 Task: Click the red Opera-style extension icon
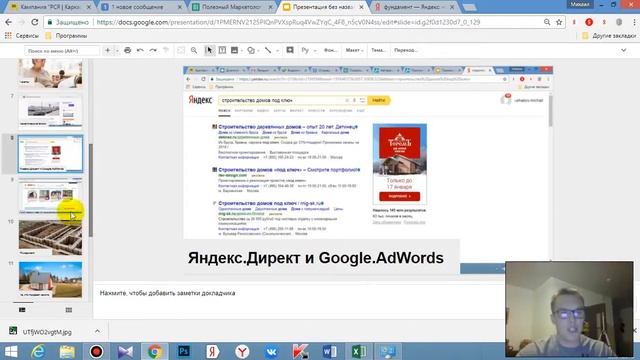(589, 22)
